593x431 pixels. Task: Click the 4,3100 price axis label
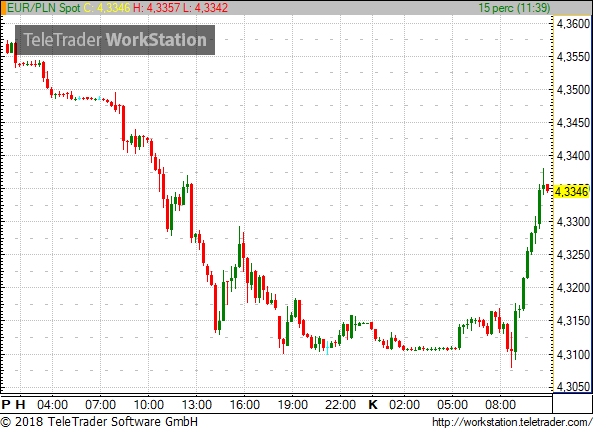[573, 355]
